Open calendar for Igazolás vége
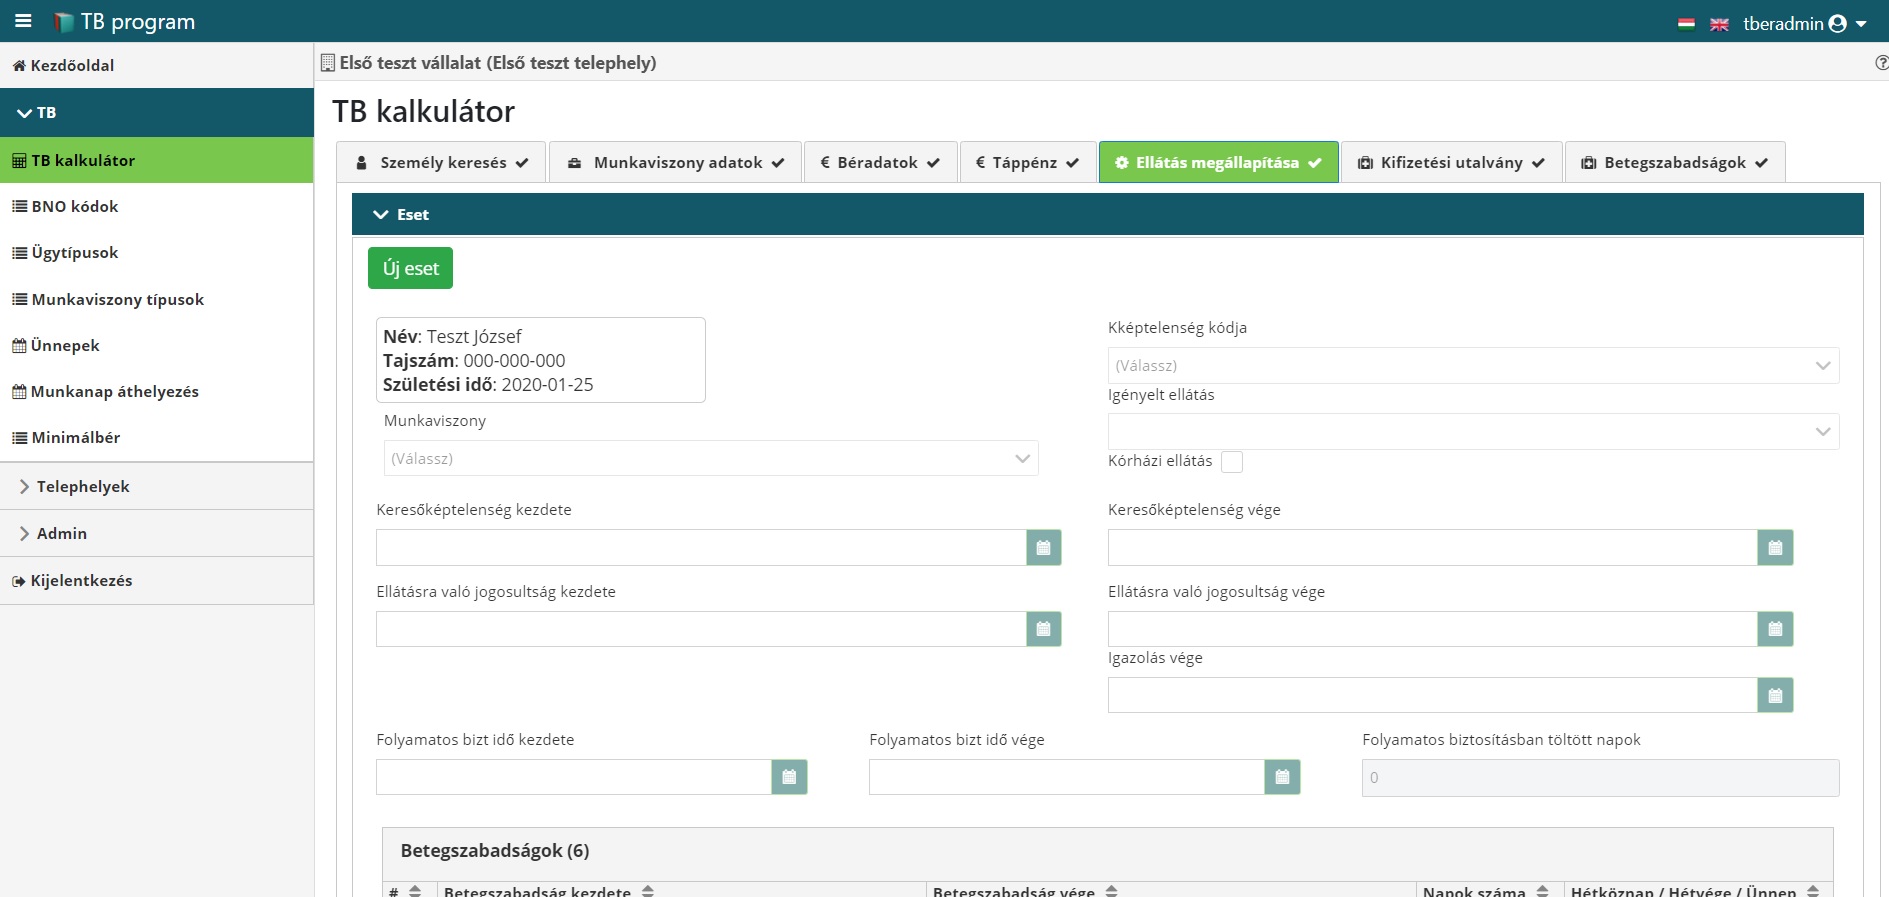 tap(1775, 695)
